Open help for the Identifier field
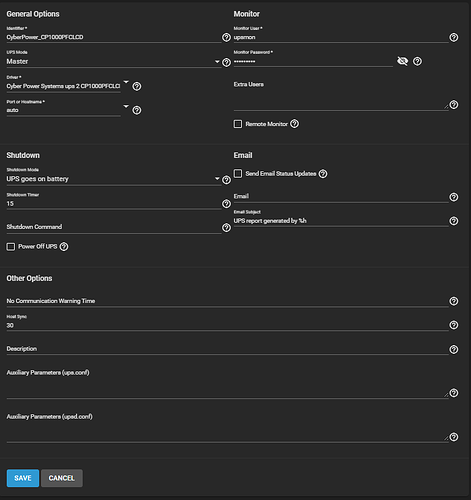Image resolution: width=471 pixels, height=500 pixels. 226,37
